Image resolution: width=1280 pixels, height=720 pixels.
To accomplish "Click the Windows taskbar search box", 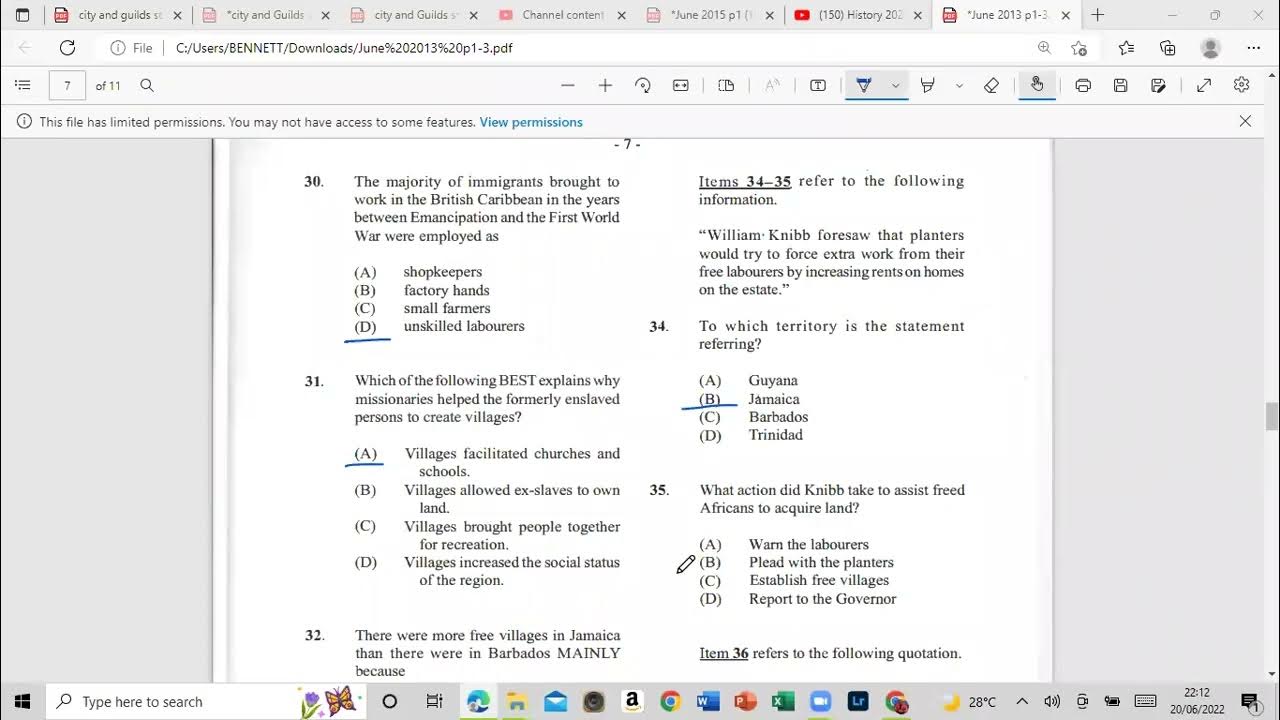I will click(x=207, y=701).
